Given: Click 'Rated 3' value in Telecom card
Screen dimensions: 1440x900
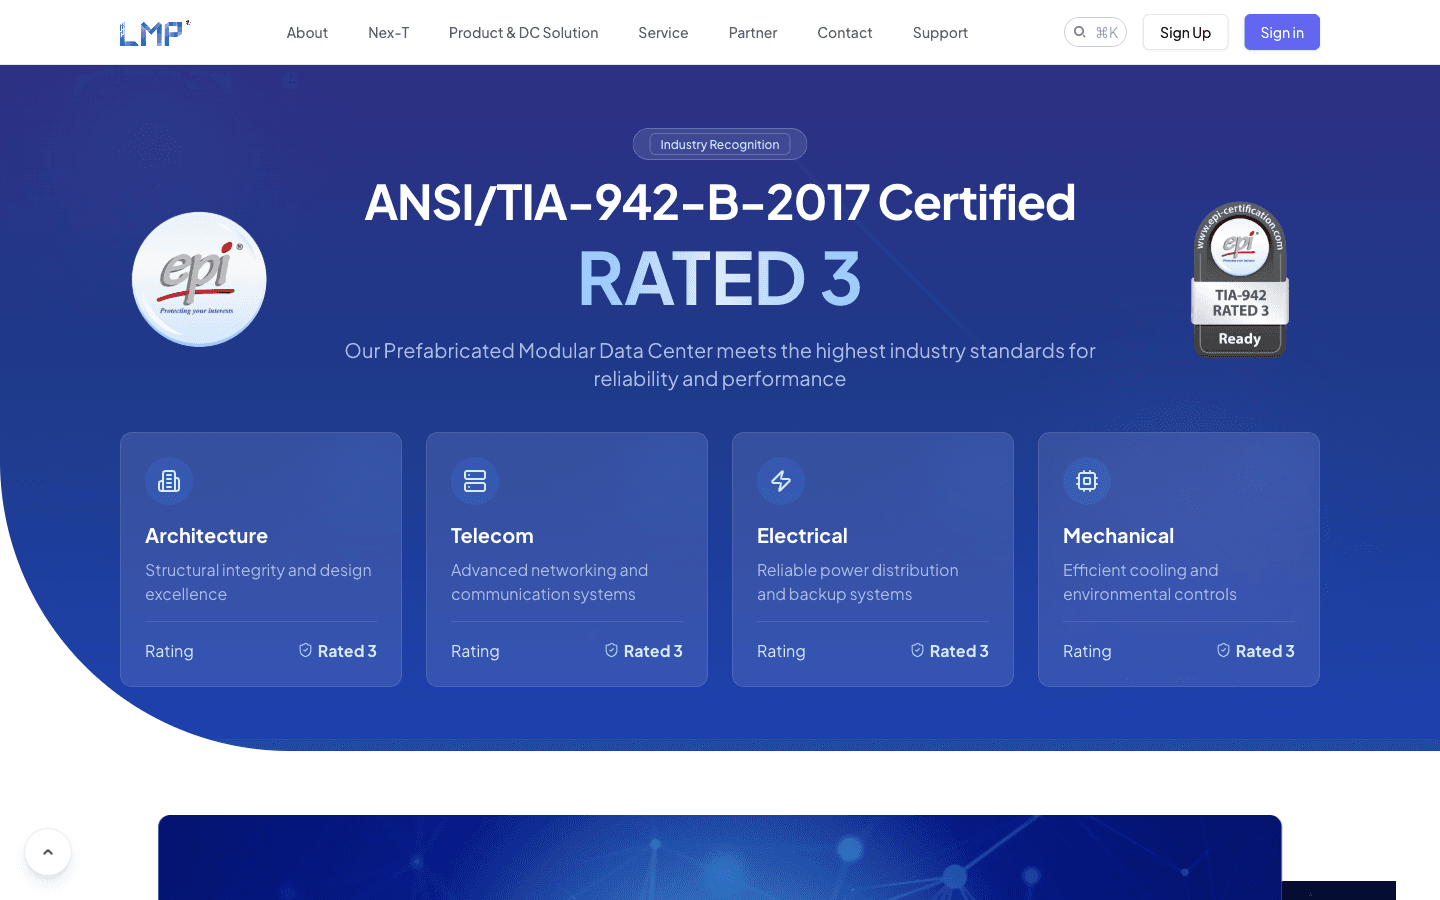Looking at the screenshot, I should pyautogui.click(x=653, y=651).
